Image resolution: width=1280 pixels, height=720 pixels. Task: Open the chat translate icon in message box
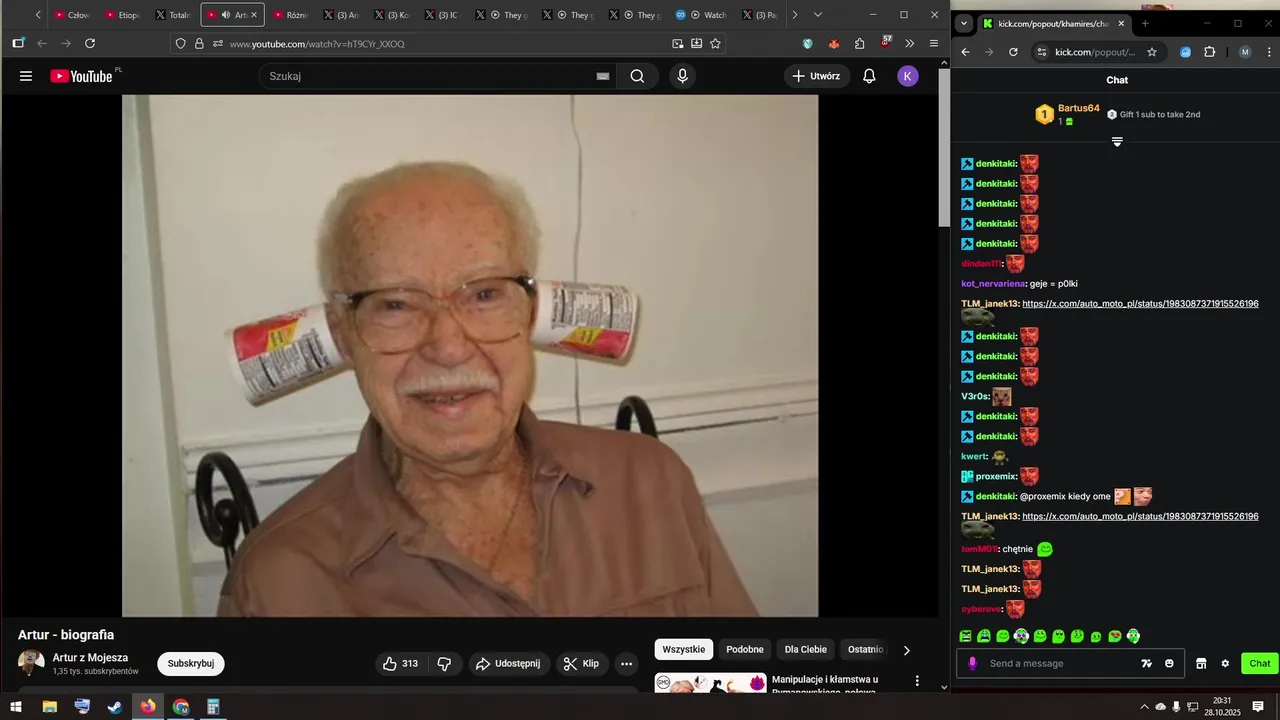click(x=1146, y=664)
